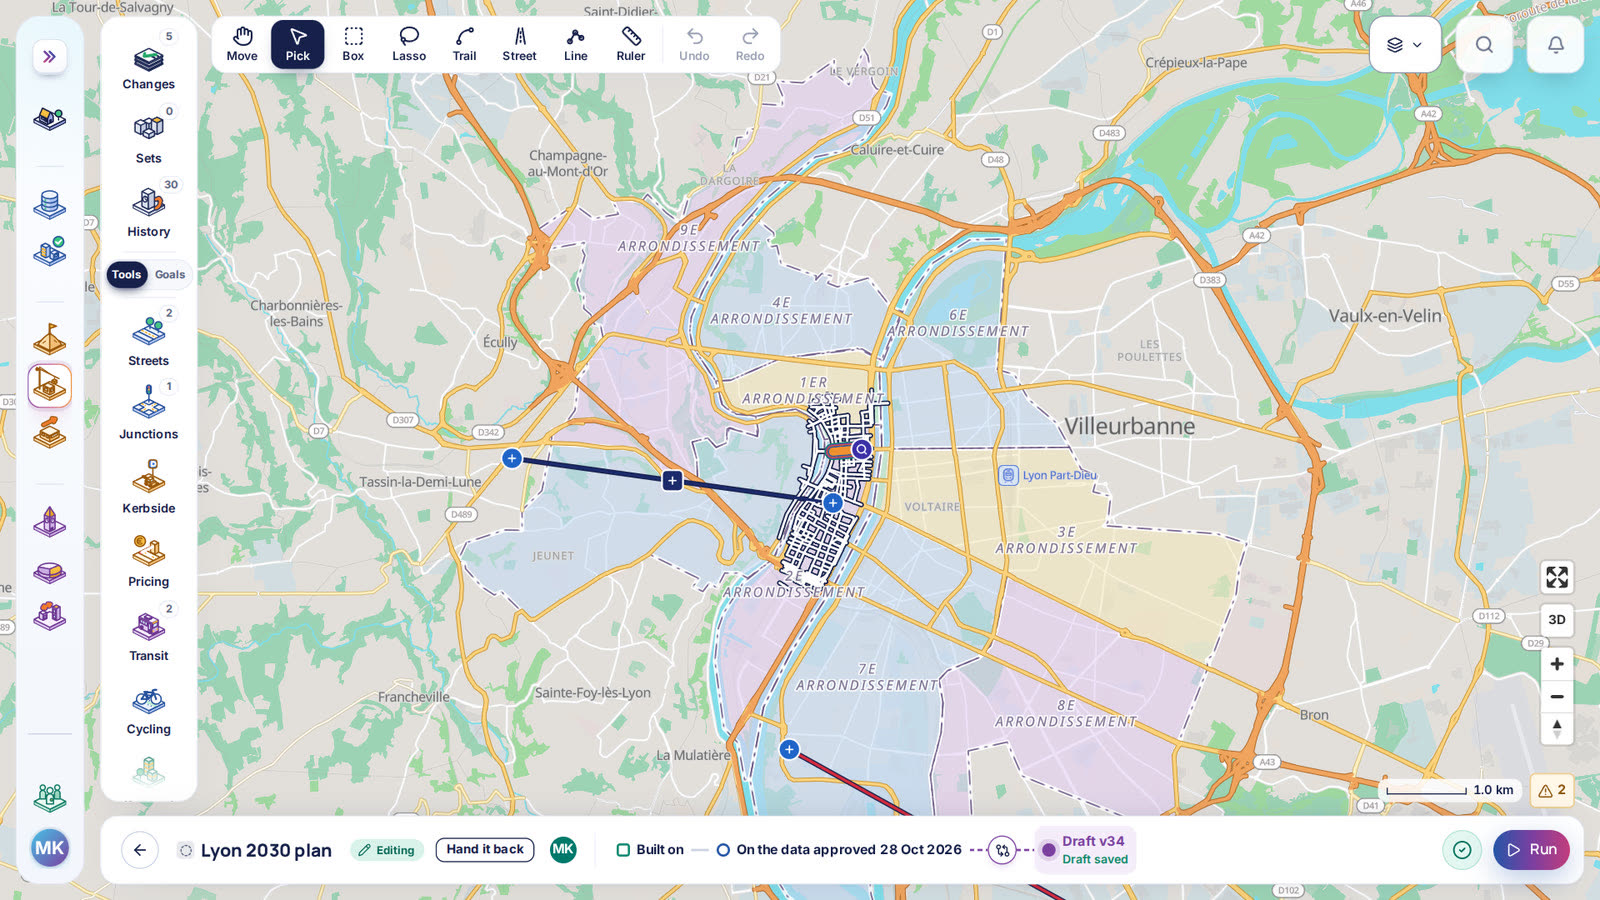1600x900 pixels.
Task: Open the Sets panel
Action: 149,137
